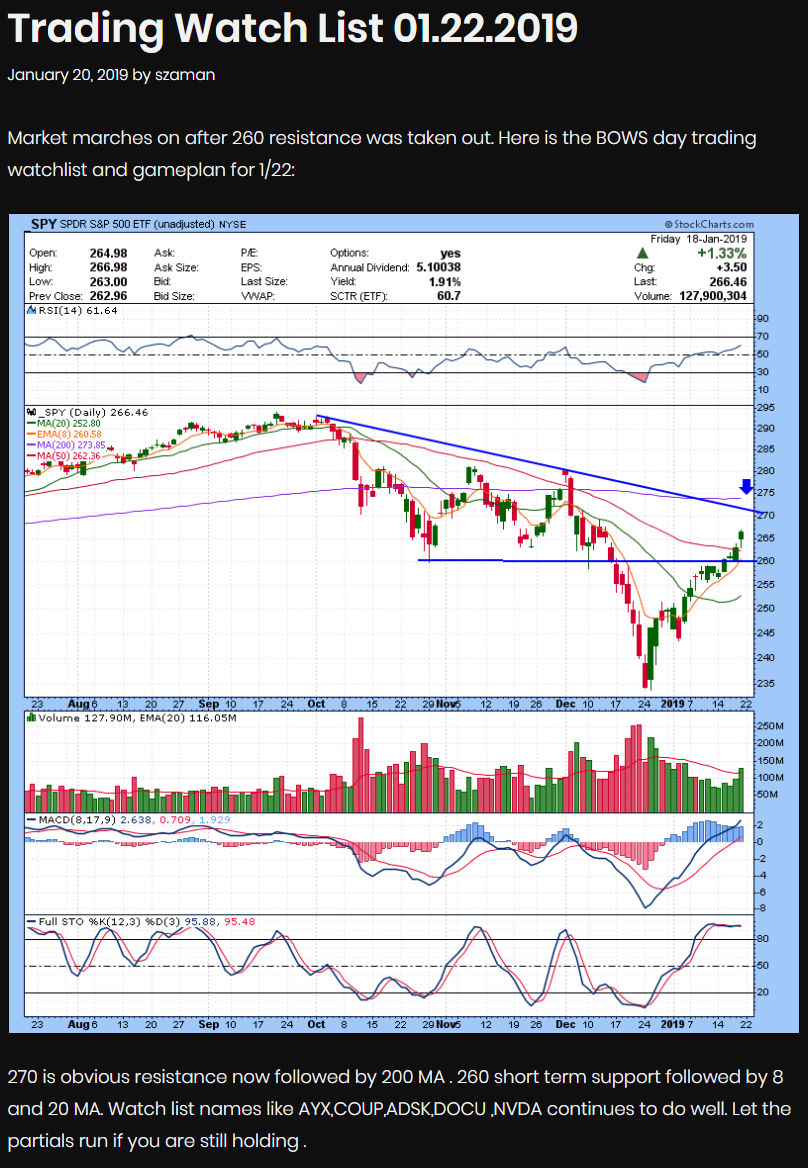Select the text 'SPDR S&P 500 ETF (unadjusted) NYSE'
The width and height of the screenshot is (808, 1168).
point(153,224)
